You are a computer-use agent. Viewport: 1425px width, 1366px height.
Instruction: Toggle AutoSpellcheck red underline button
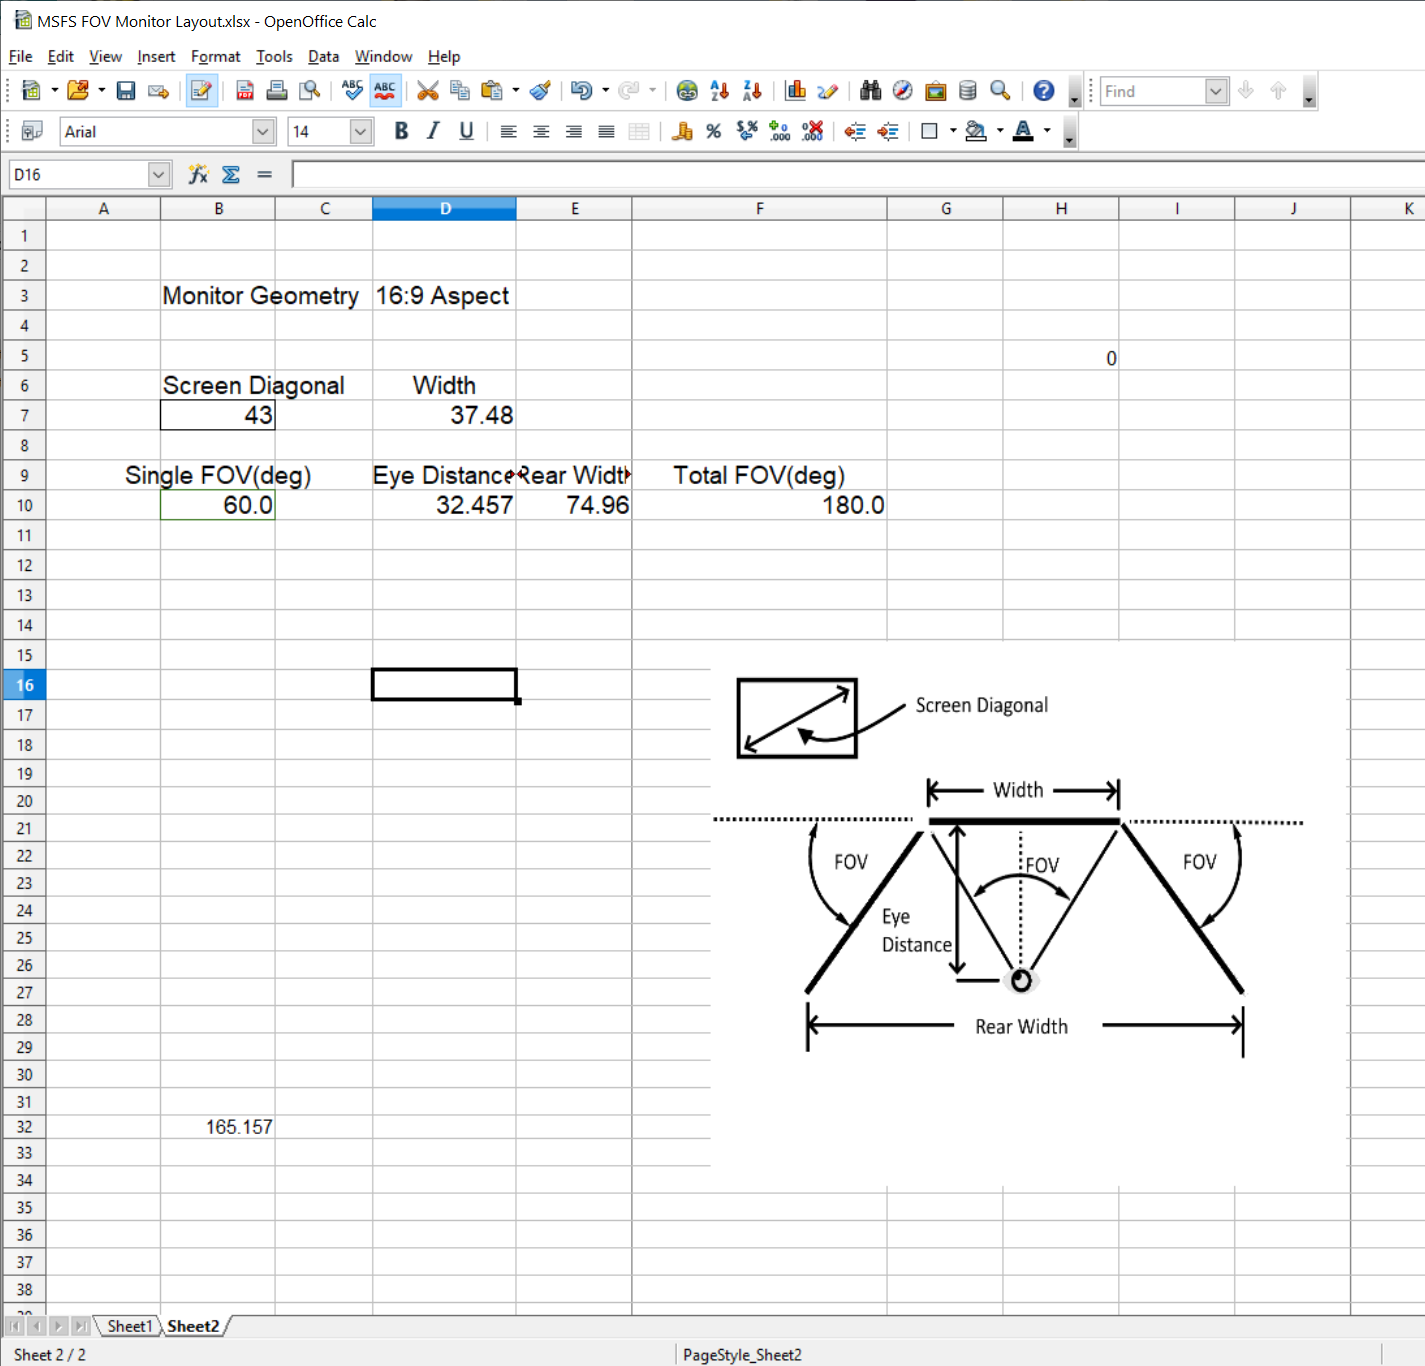pyautogui.click(x=385, y=91)
